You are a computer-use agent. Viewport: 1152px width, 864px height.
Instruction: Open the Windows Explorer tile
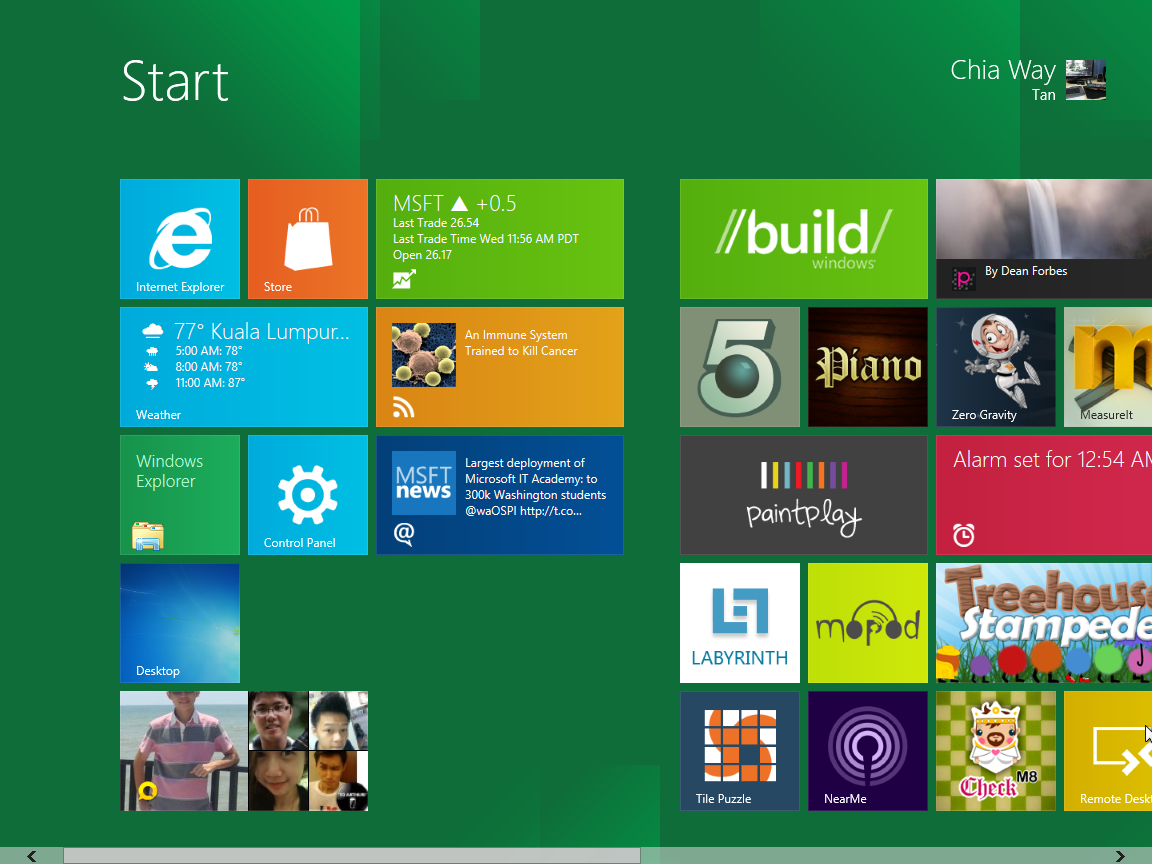pos(180,495)
